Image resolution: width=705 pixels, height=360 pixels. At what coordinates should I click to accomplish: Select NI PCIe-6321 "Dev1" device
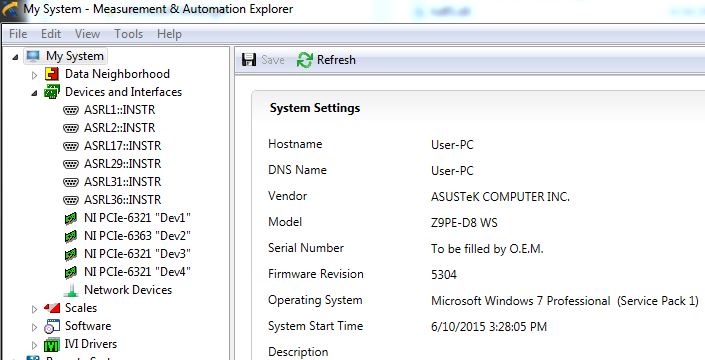[137, 218]
